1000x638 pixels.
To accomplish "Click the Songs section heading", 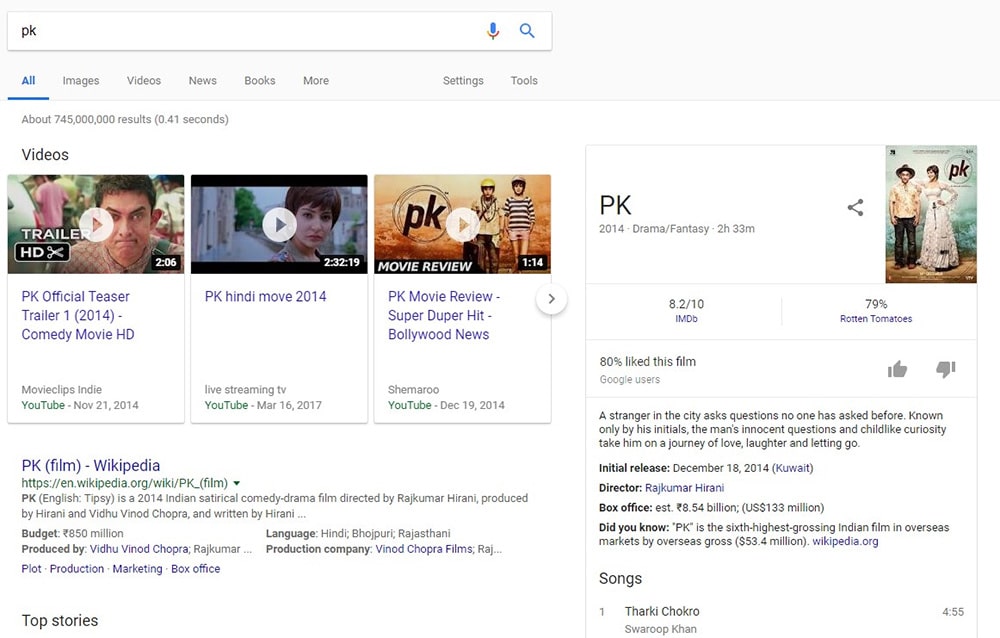I will point(620,578).
